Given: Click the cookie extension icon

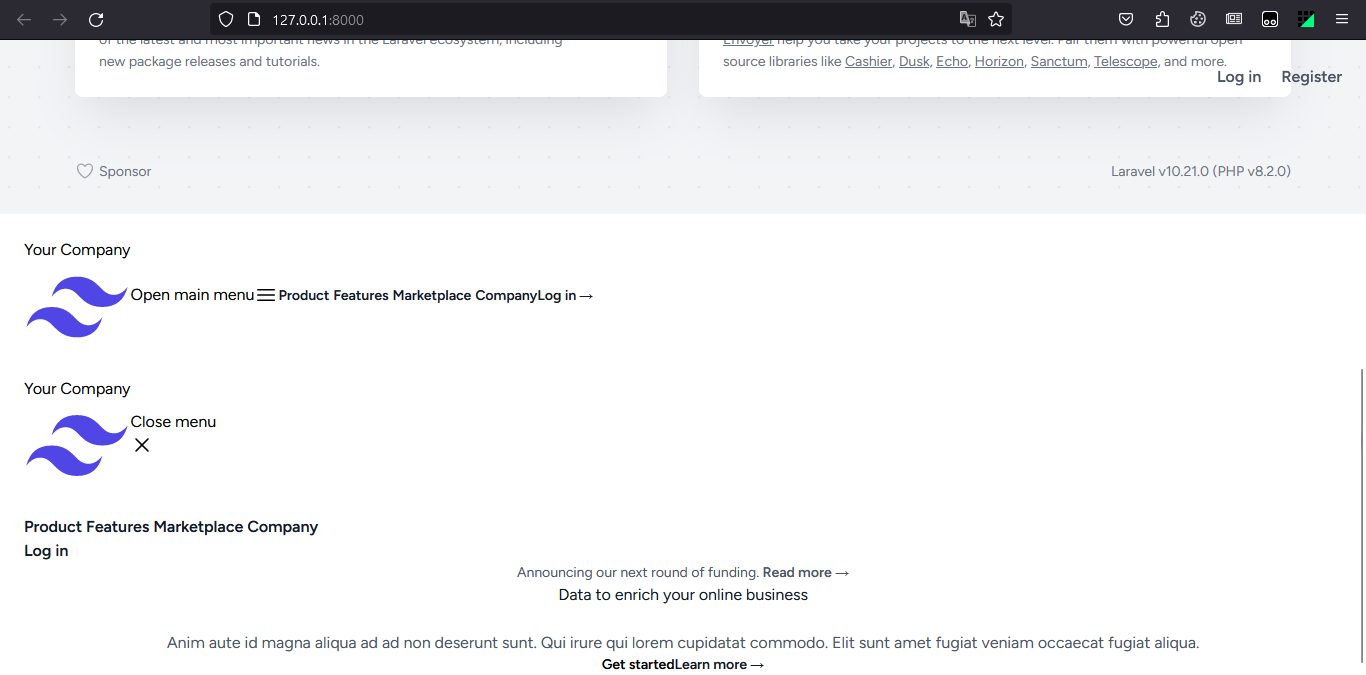Looking at the screenshot, I should point(1198,19).
